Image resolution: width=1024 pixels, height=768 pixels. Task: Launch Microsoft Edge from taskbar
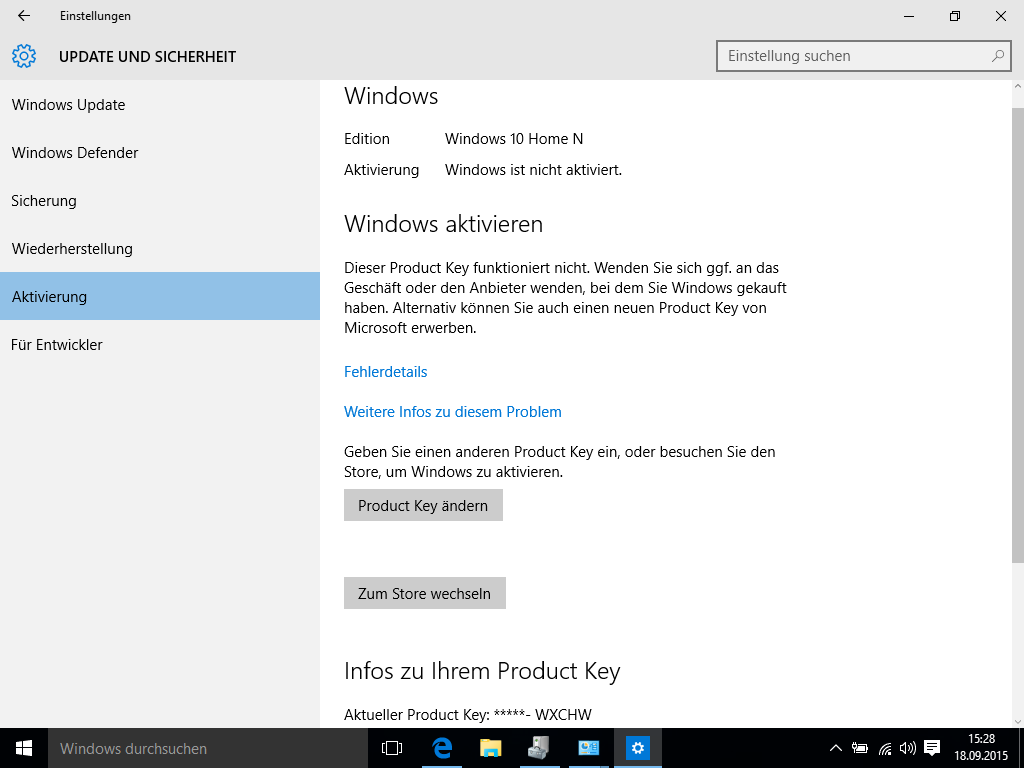[x=442, y=748]
